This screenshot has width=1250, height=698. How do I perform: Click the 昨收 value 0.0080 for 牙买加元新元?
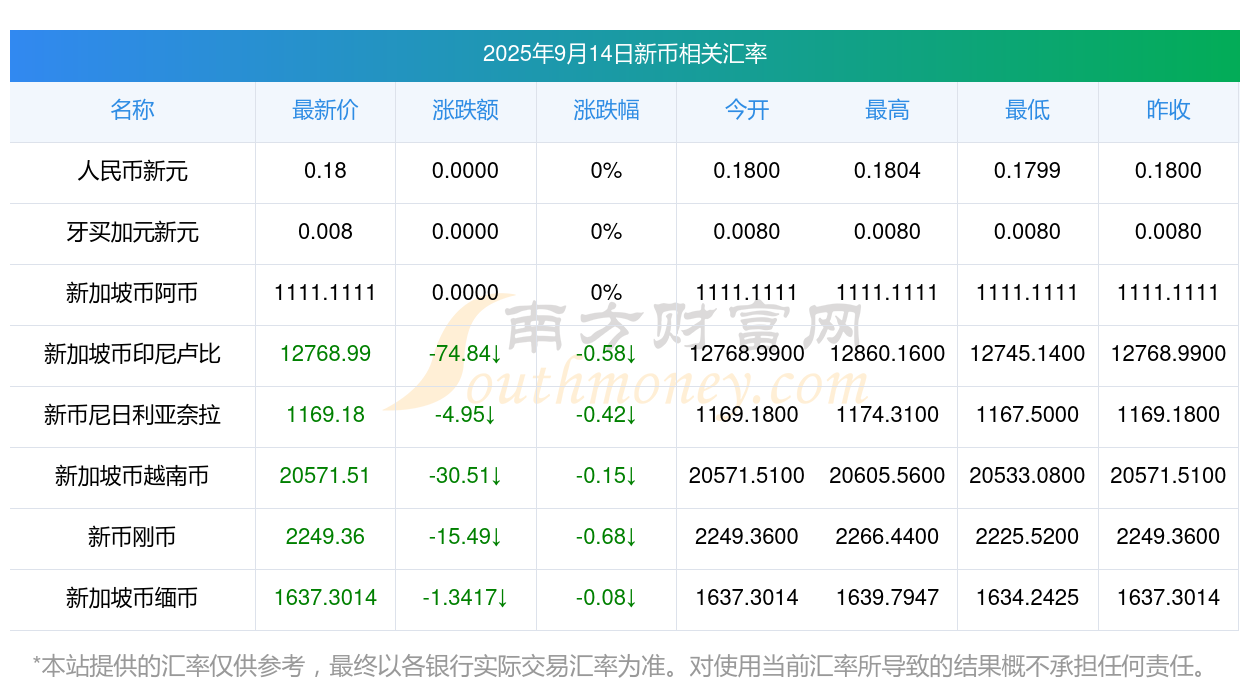(x=1169, y=232)
